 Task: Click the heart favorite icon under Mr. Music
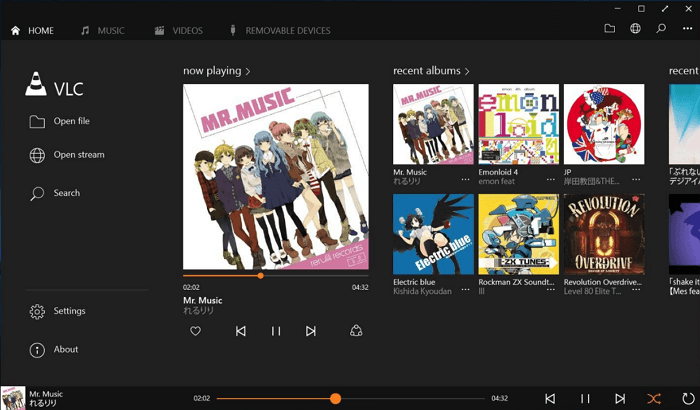(196, 331)
